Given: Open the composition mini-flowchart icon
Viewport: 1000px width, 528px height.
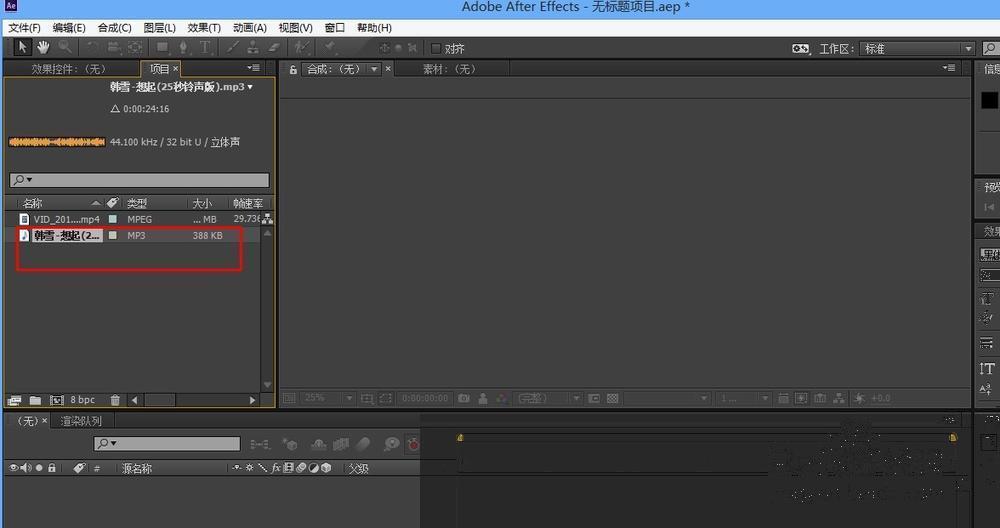Looking at the screenshot, I should click(259, 444).
